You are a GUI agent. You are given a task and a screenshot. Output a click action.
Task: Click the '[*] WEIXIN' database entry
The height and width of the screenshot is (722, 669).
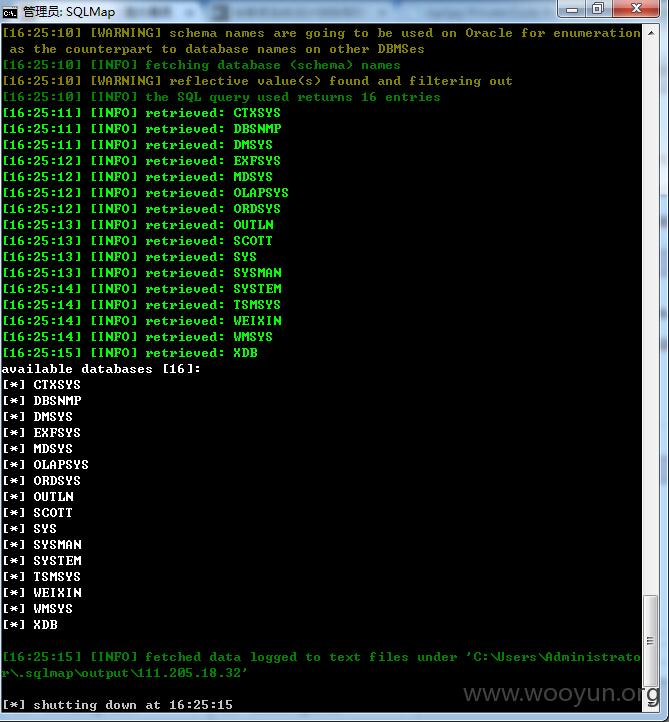(42, 593)
